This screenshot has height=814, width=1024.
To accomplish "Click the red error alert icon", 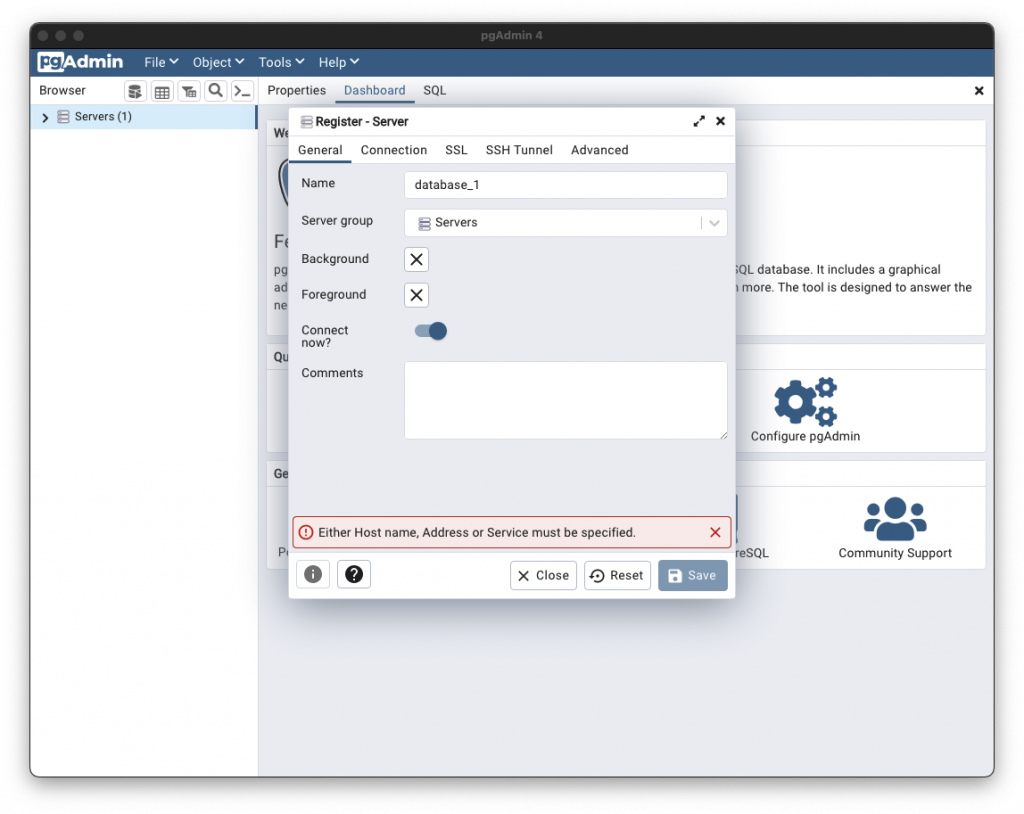I will pyautogui.click(x=306, y=532).
